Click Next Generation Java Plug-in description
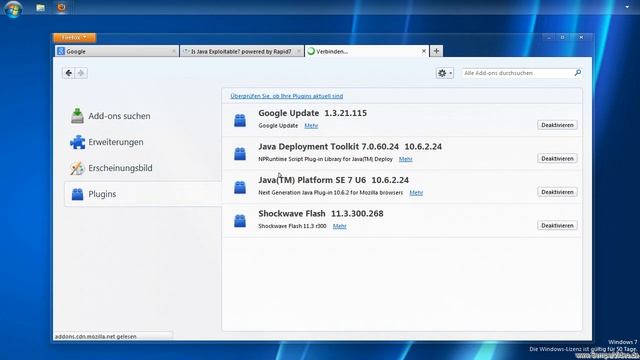 [x=331, y=193]
